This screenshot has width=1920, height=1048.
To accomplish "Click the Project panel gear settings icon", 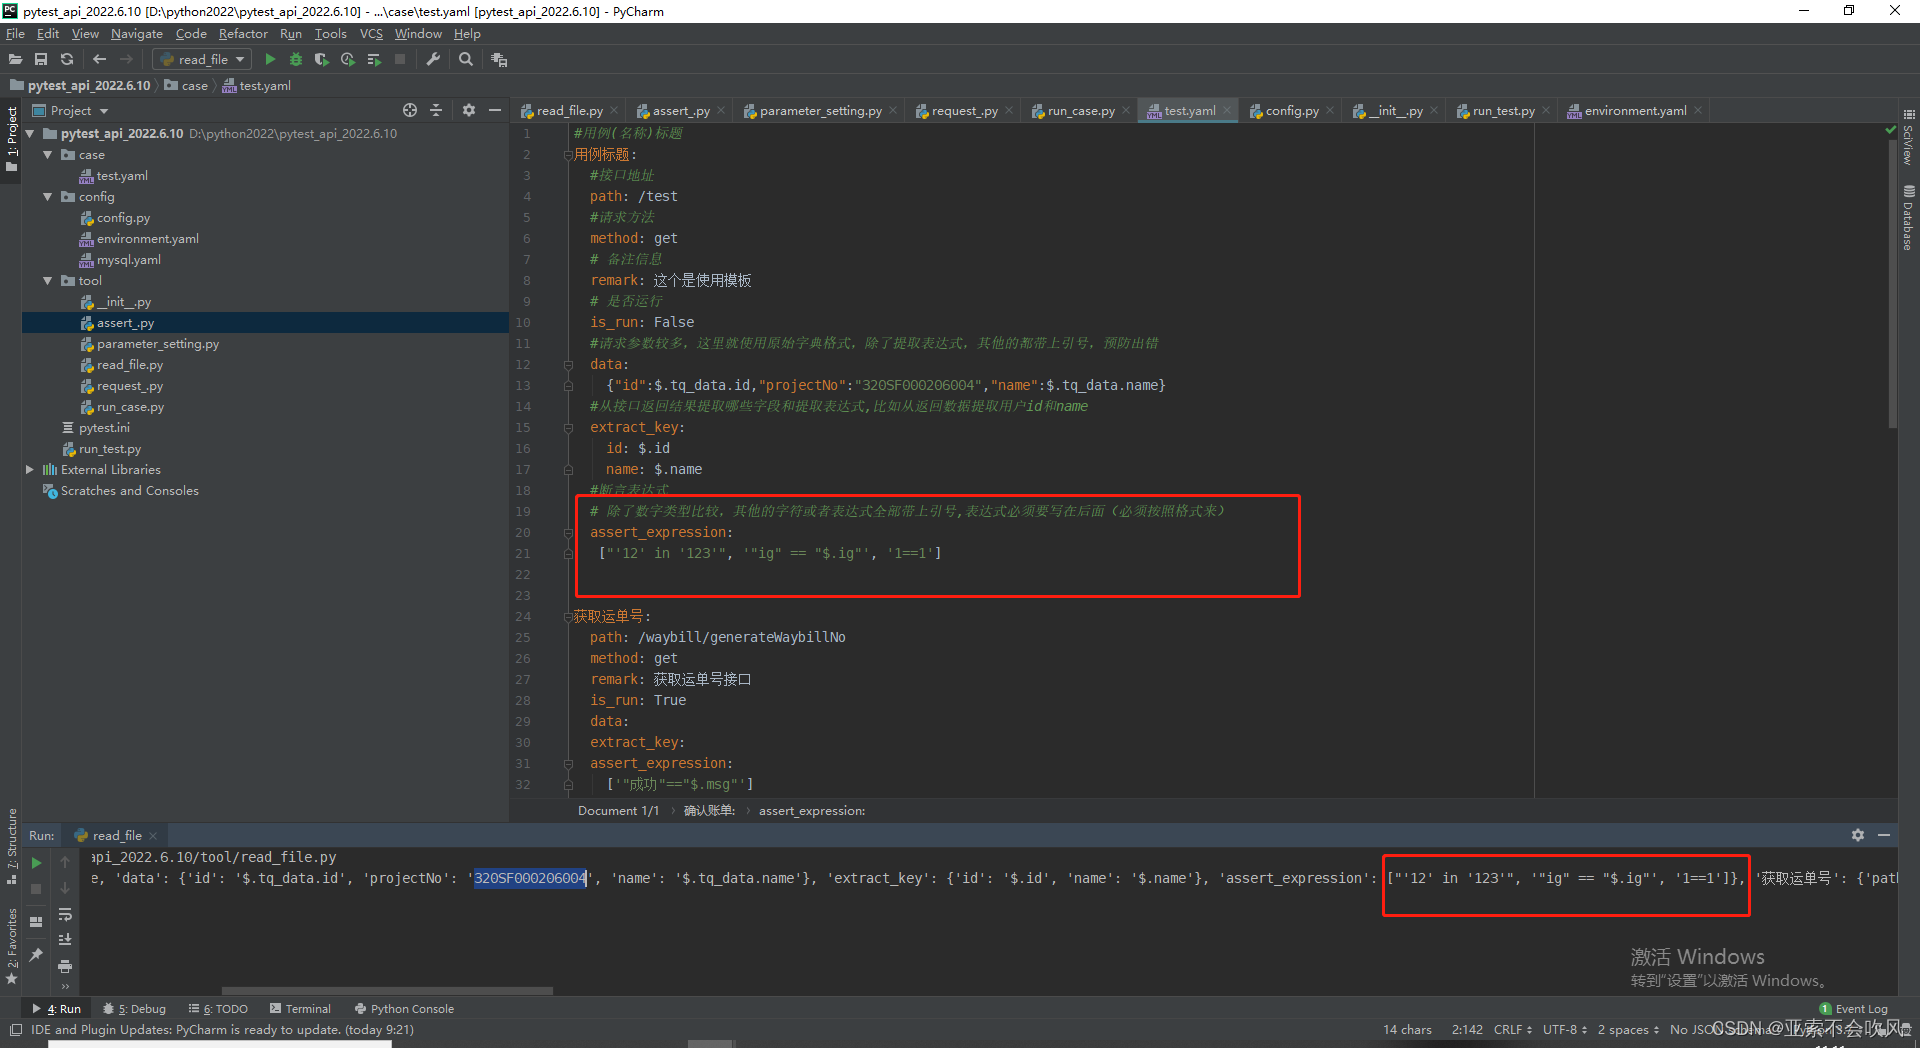I will (469, 110).
